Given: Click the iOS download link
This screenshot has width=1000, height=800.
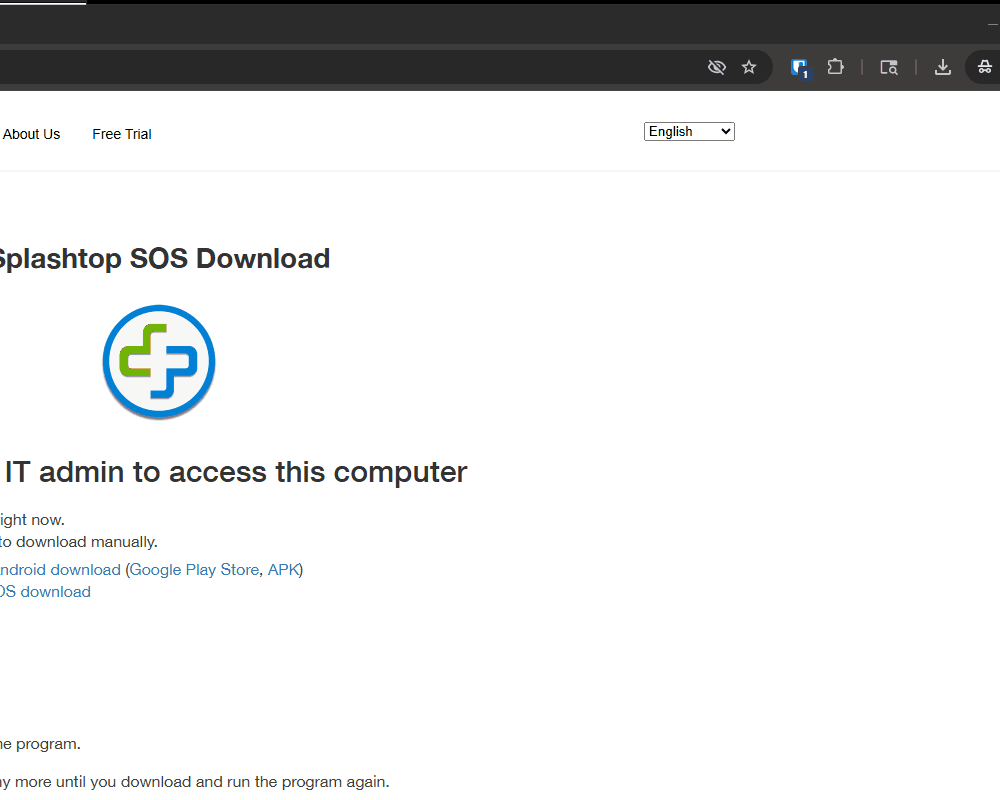Looking at the screenshot, I should point(45,592).
